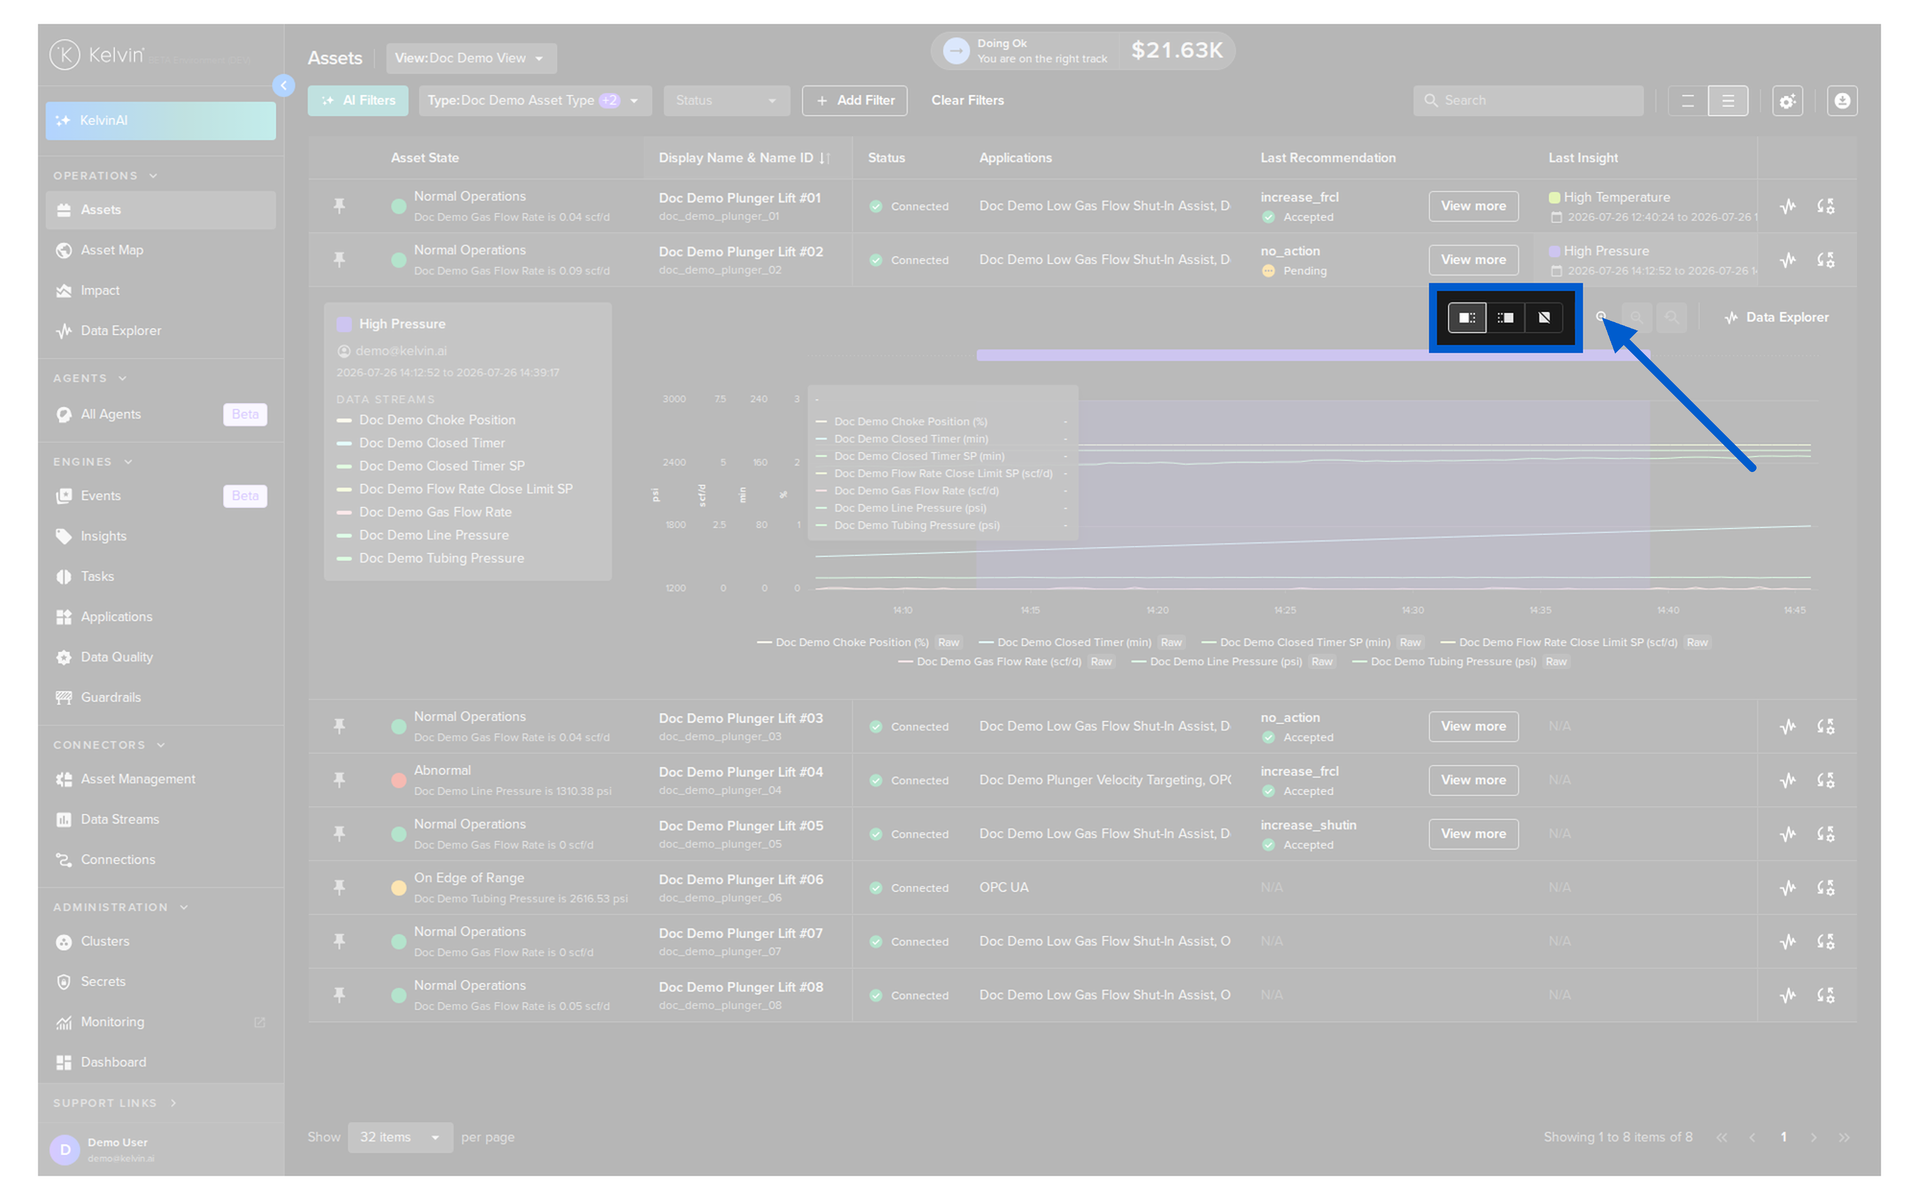Click the High Pressure purple color swatch

tap(344, 325)
